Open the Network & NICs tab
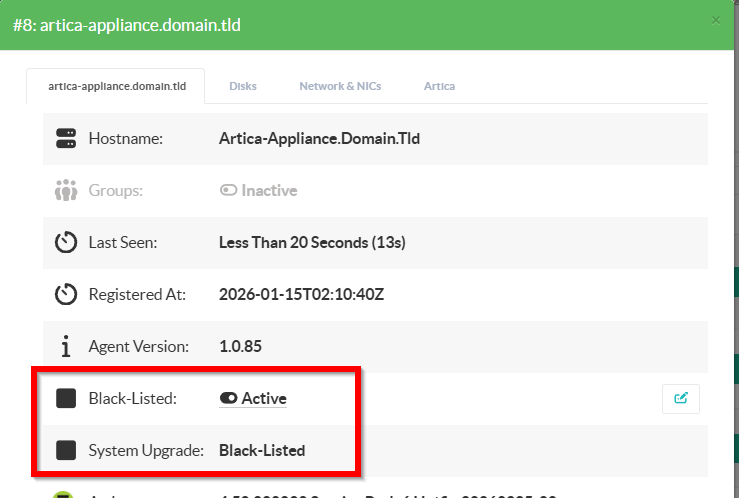739x498 pixels. (340, 86)
